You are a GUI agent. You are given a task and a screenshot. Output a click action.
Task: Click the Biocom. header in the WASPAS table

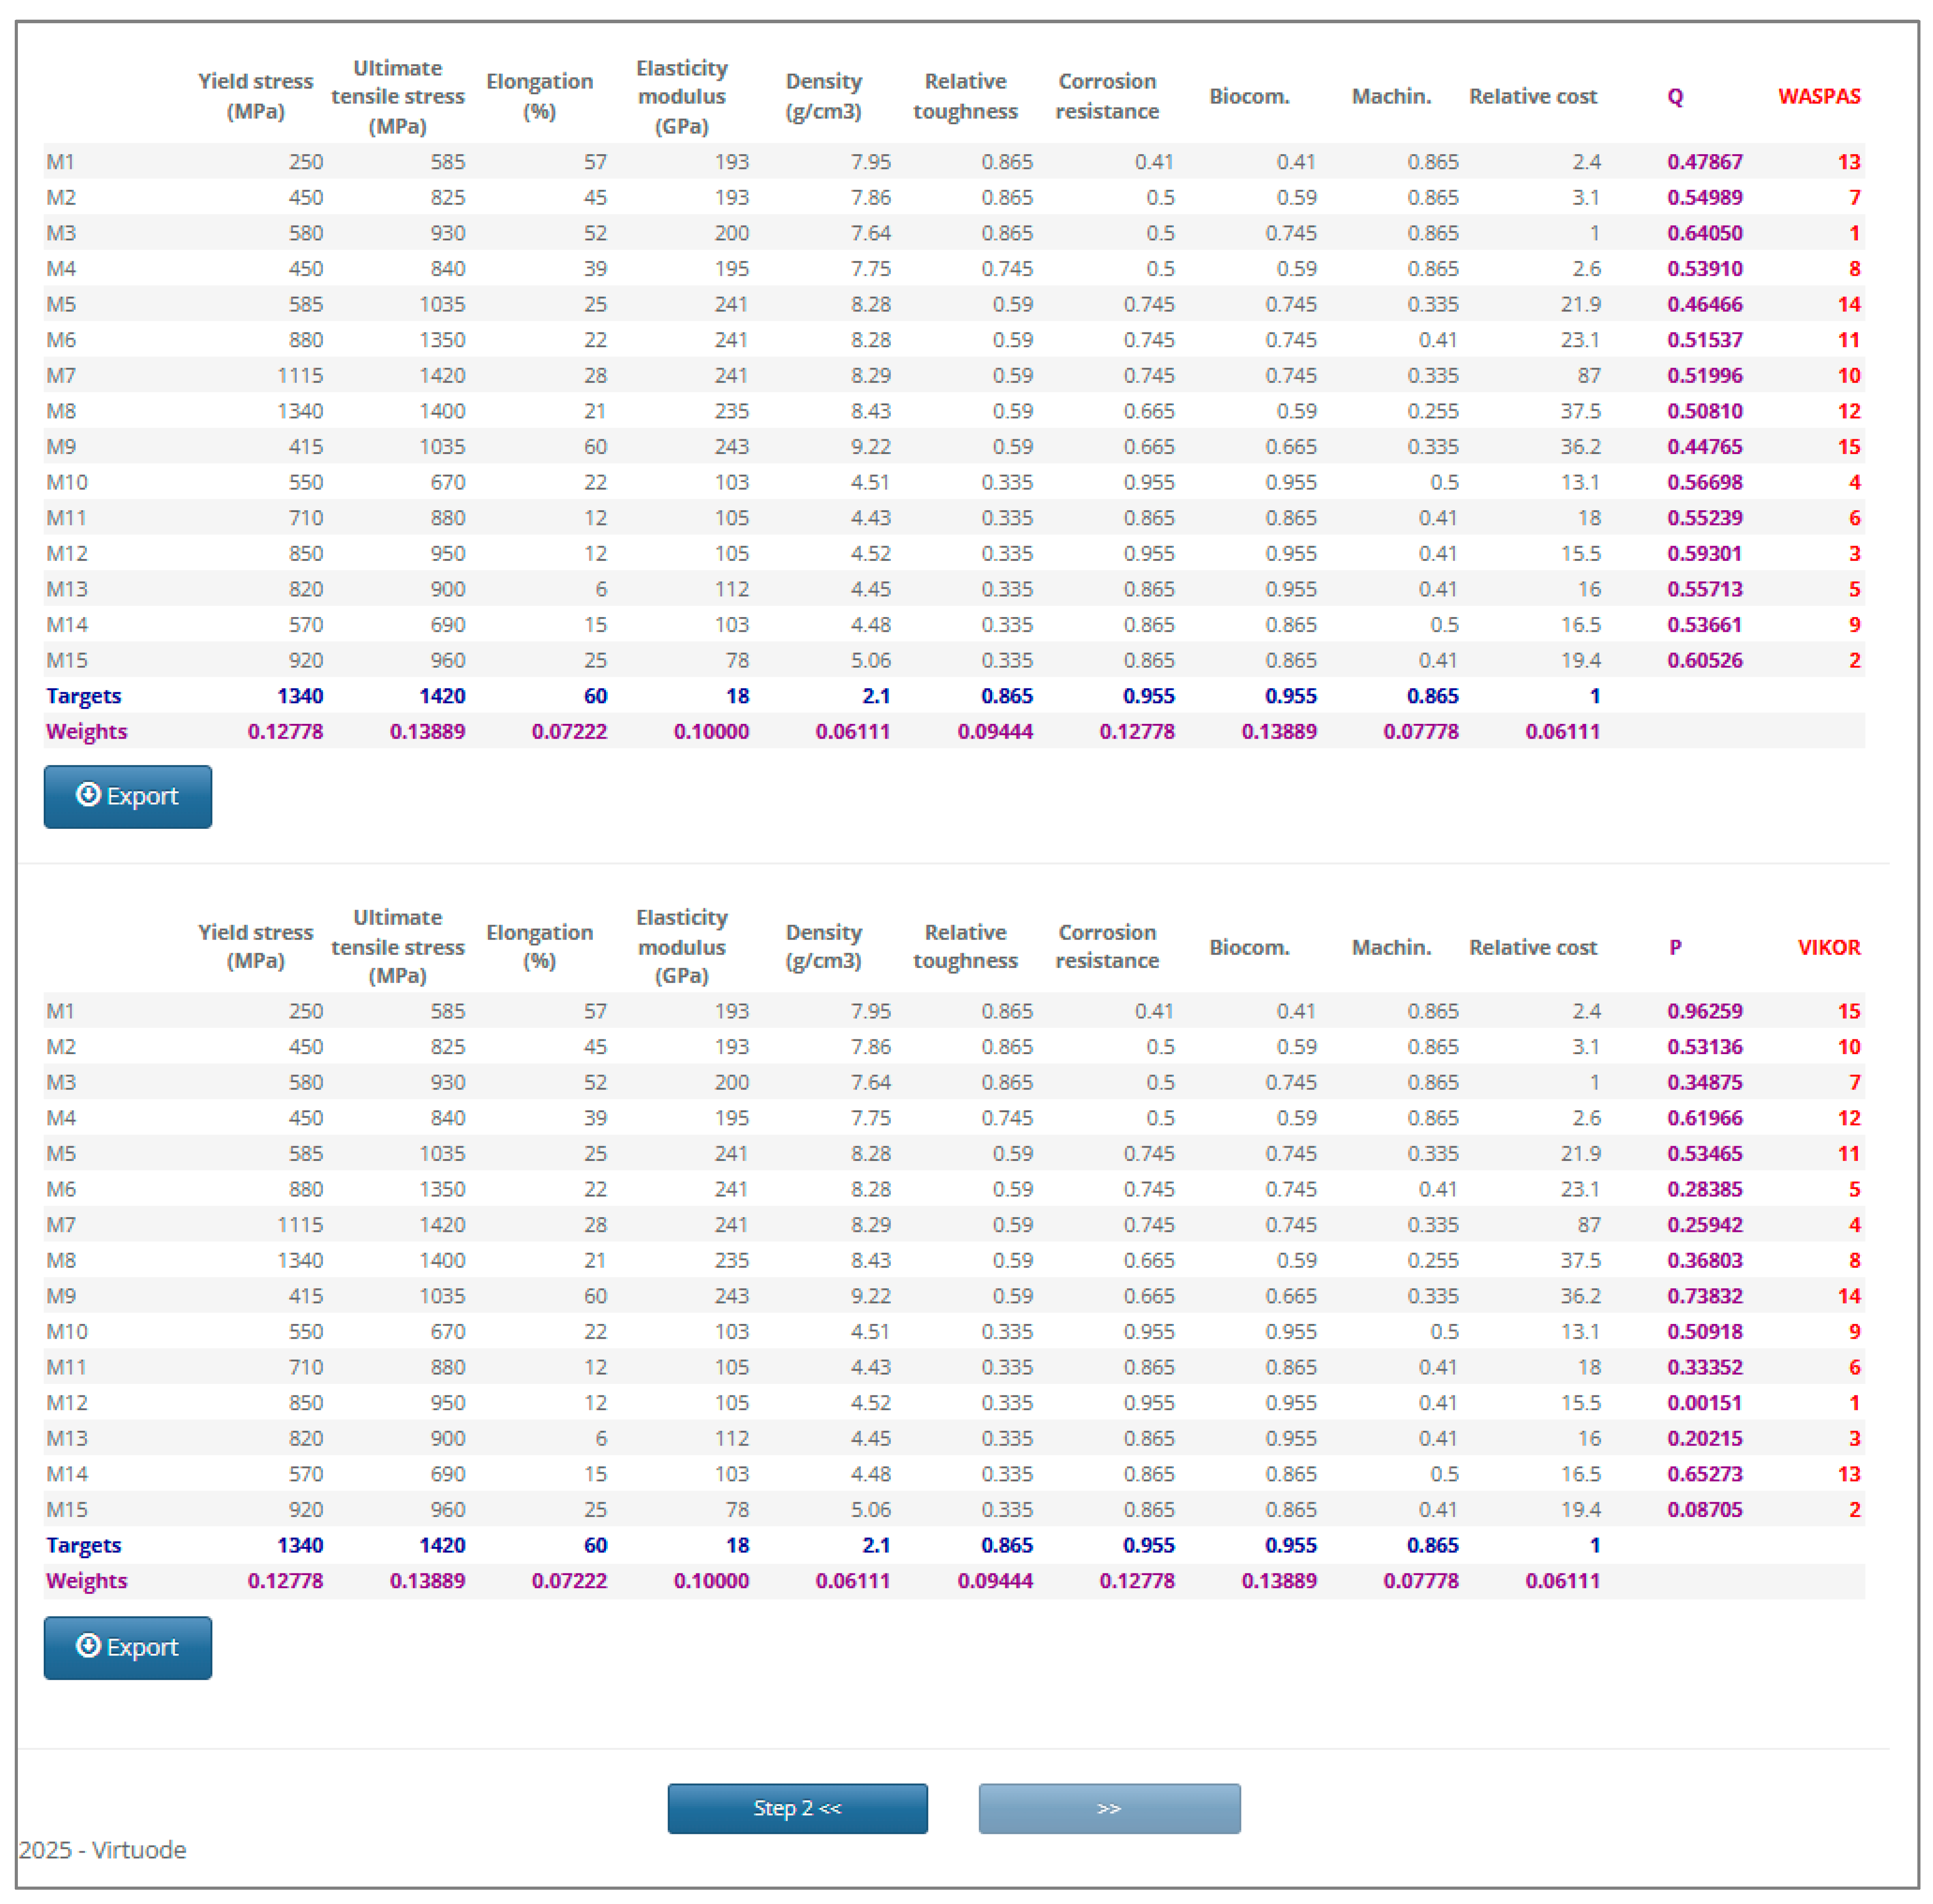tap(1249, 97)
